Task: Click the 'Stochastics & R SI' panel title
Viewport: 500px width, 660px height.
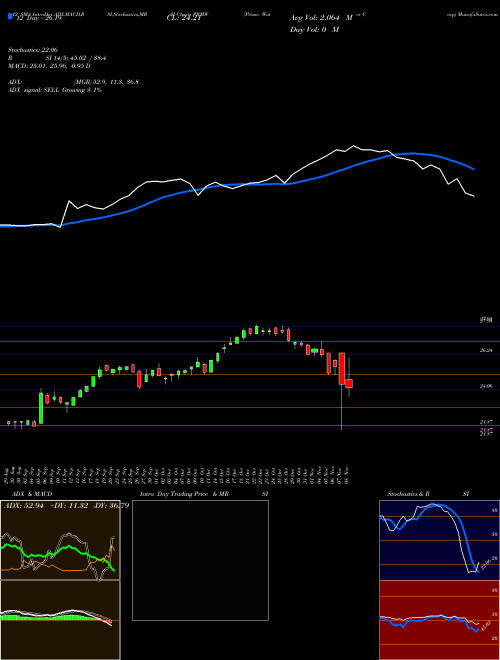Action: pos(428,494)
